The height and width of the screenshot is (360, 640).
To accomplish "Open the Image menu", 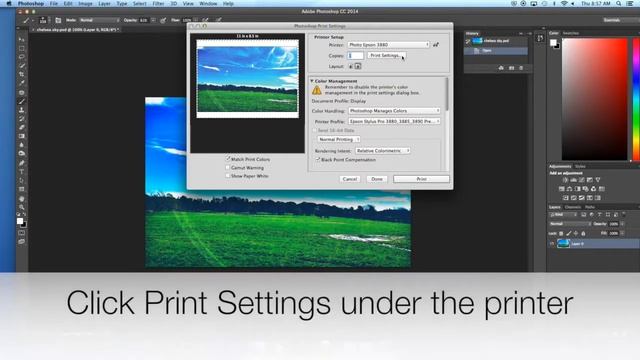I will (85, 3).
